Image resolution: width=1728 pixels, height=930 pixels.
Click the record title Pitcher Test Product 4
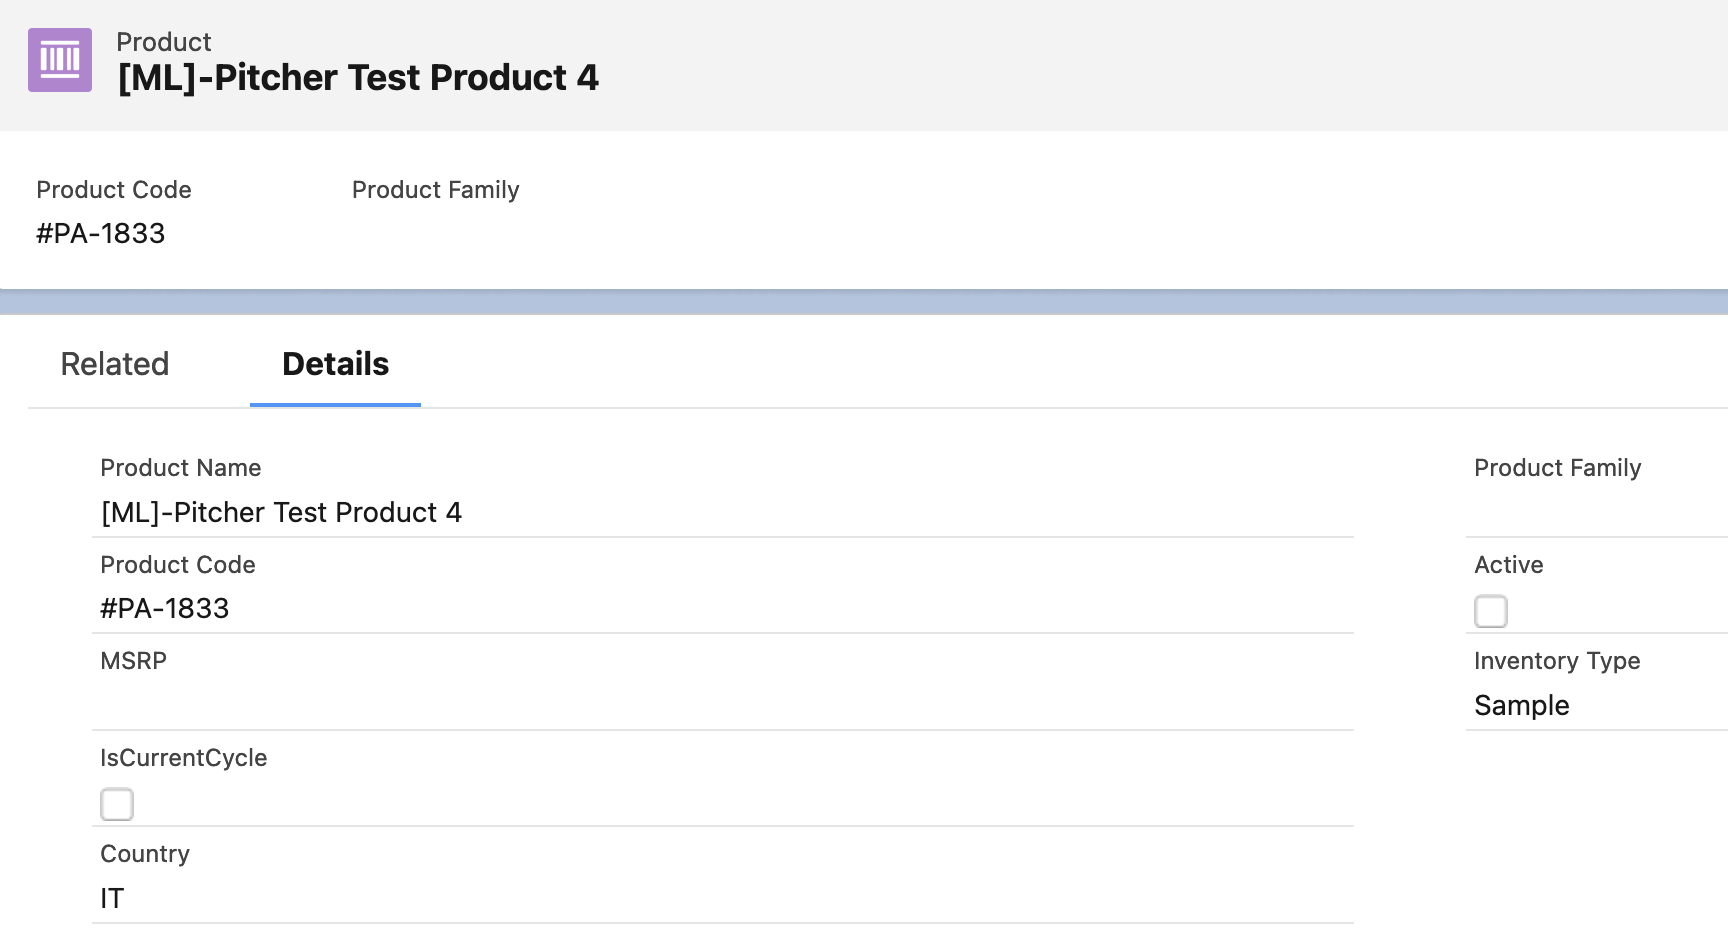[x=358, y=78]
